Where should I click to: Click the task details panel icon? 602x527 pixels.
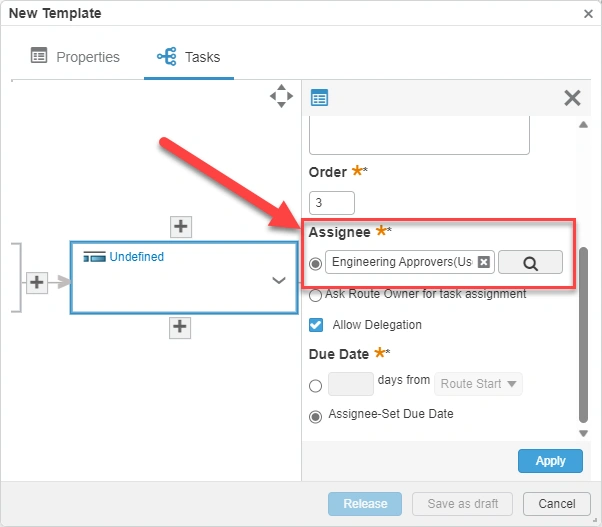320,98
